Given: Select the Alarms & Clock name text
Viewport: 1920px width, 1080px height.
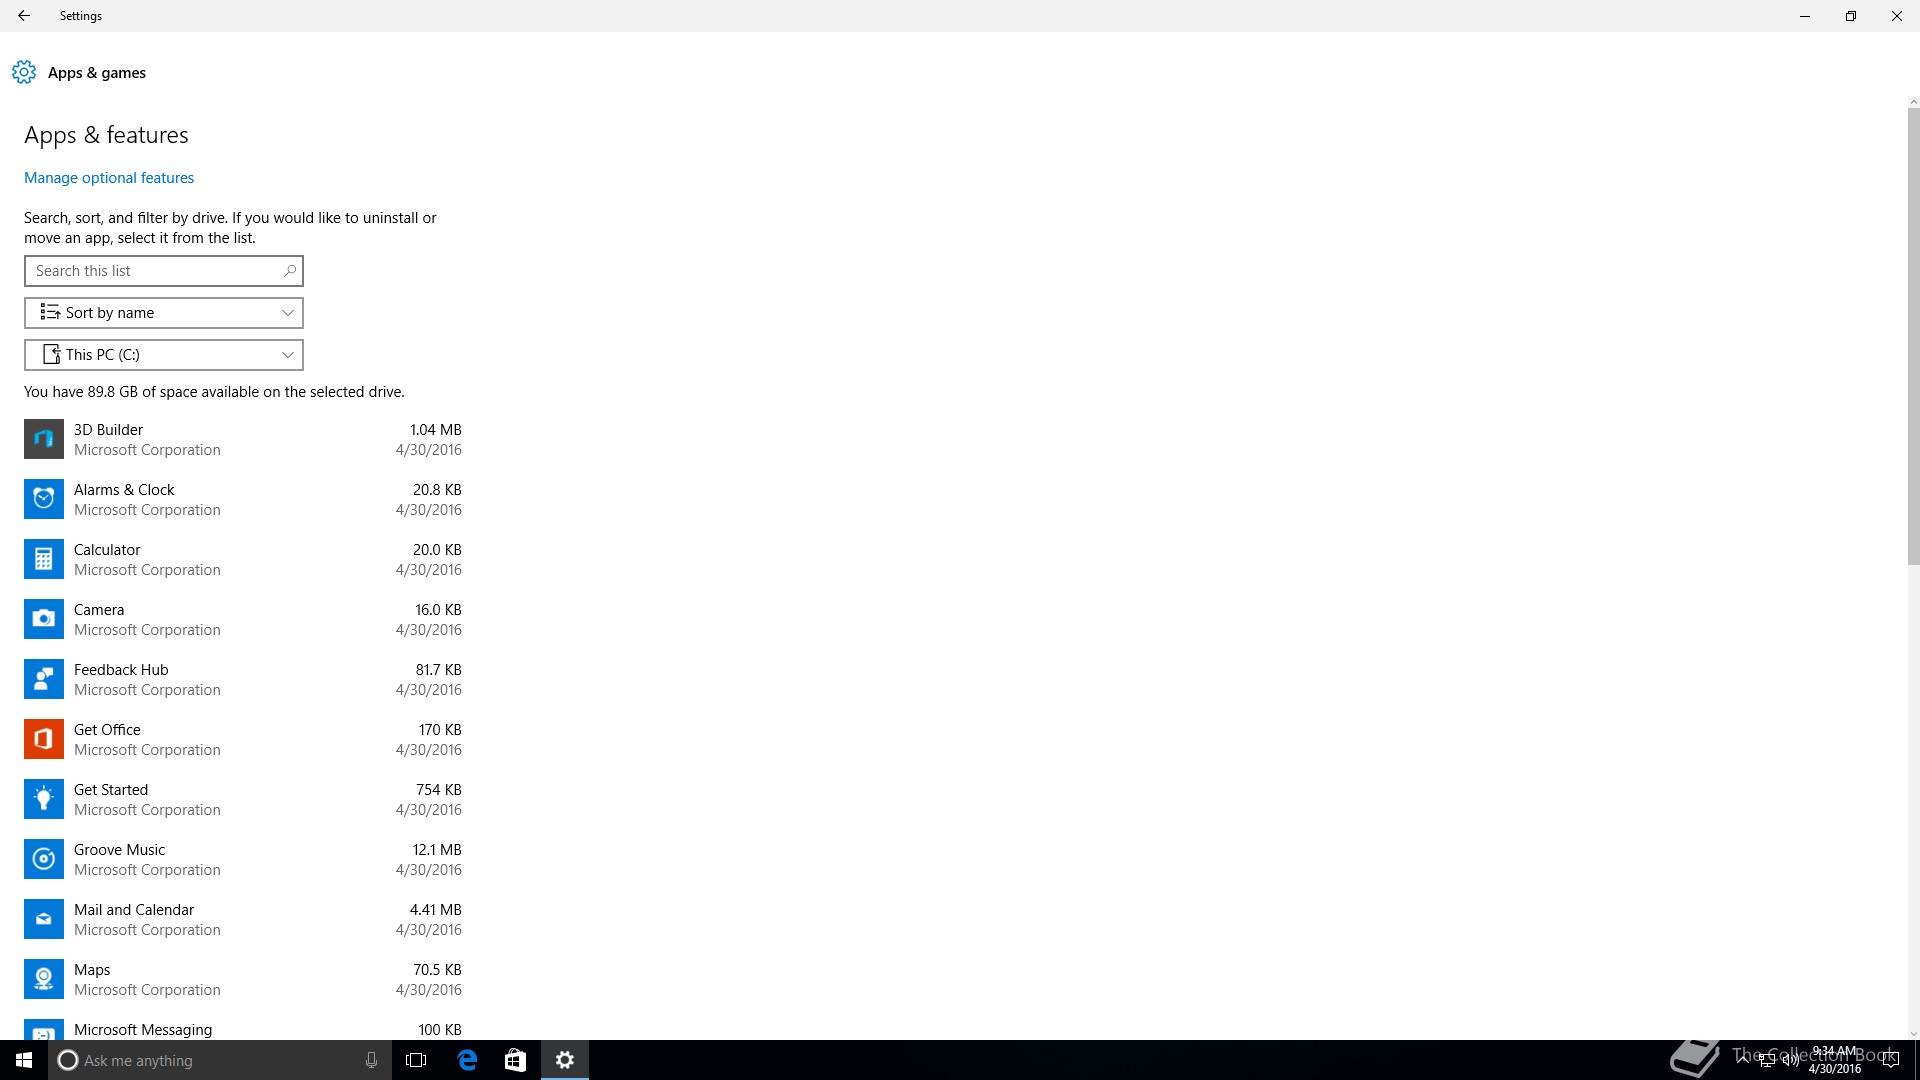Looking at the screenshot, I should click(124, 490).
